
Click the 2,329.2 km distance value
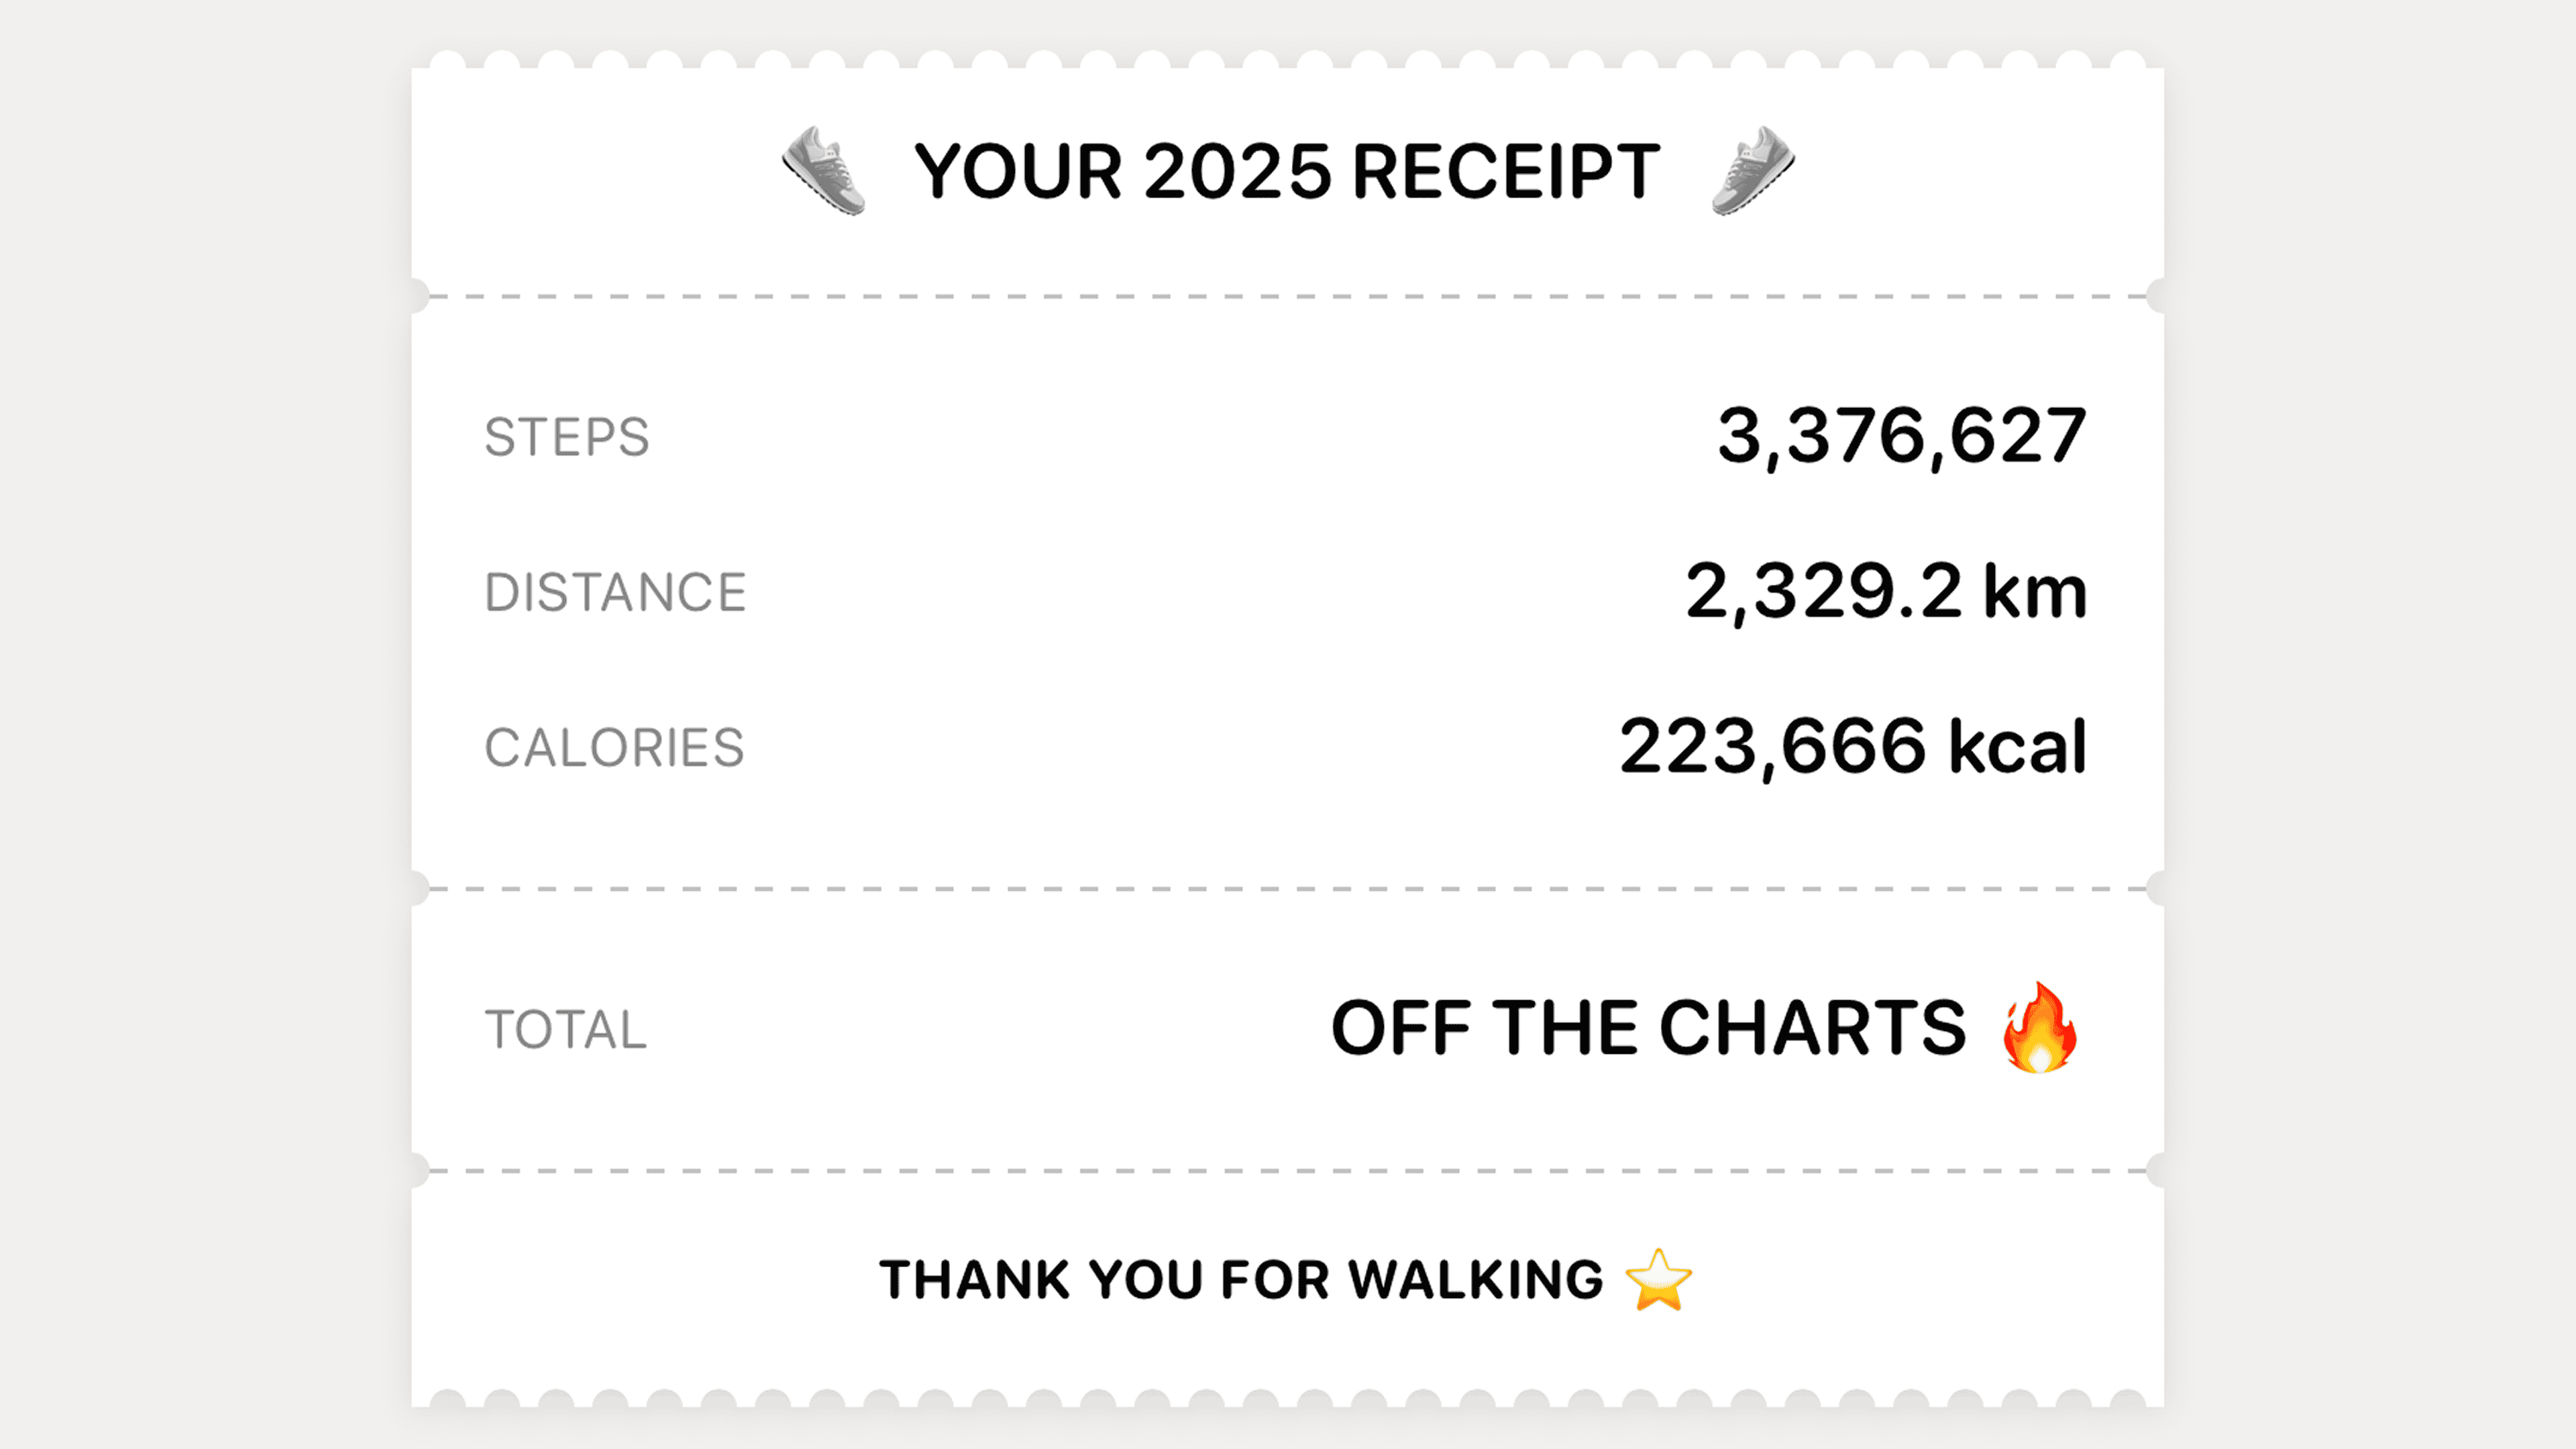point(1886,592)
